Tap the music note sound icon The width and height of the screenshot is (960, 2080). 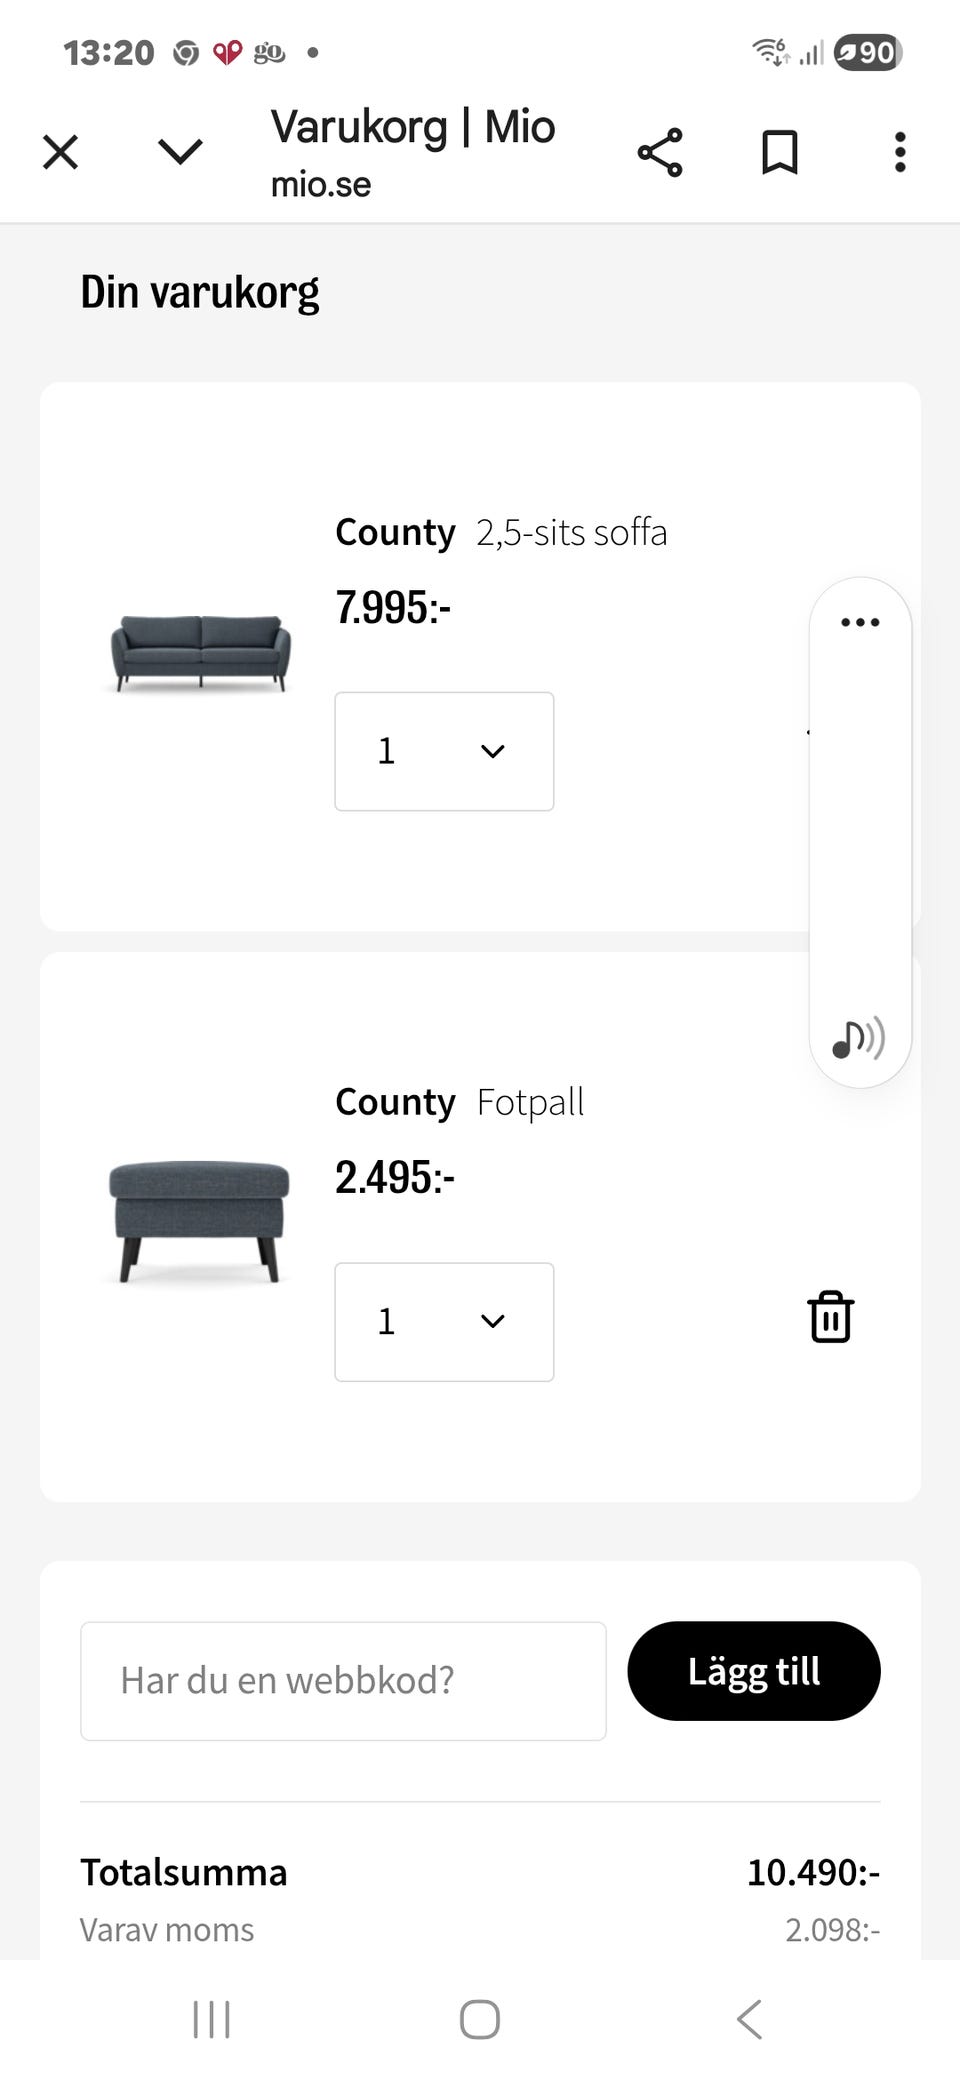[x=858, y=1039]
